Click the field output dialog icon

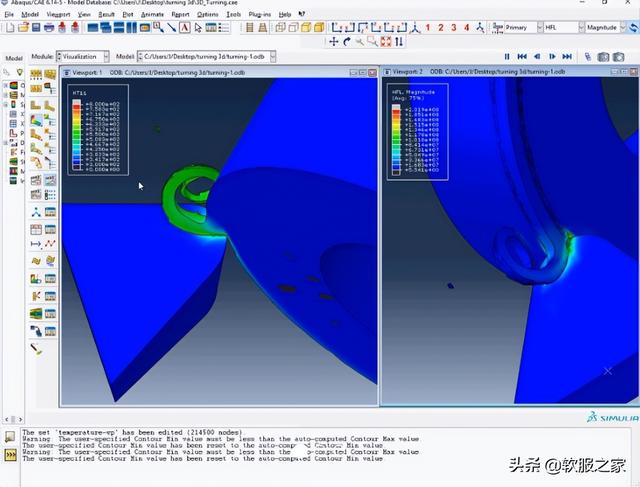(x=498, y=28)
